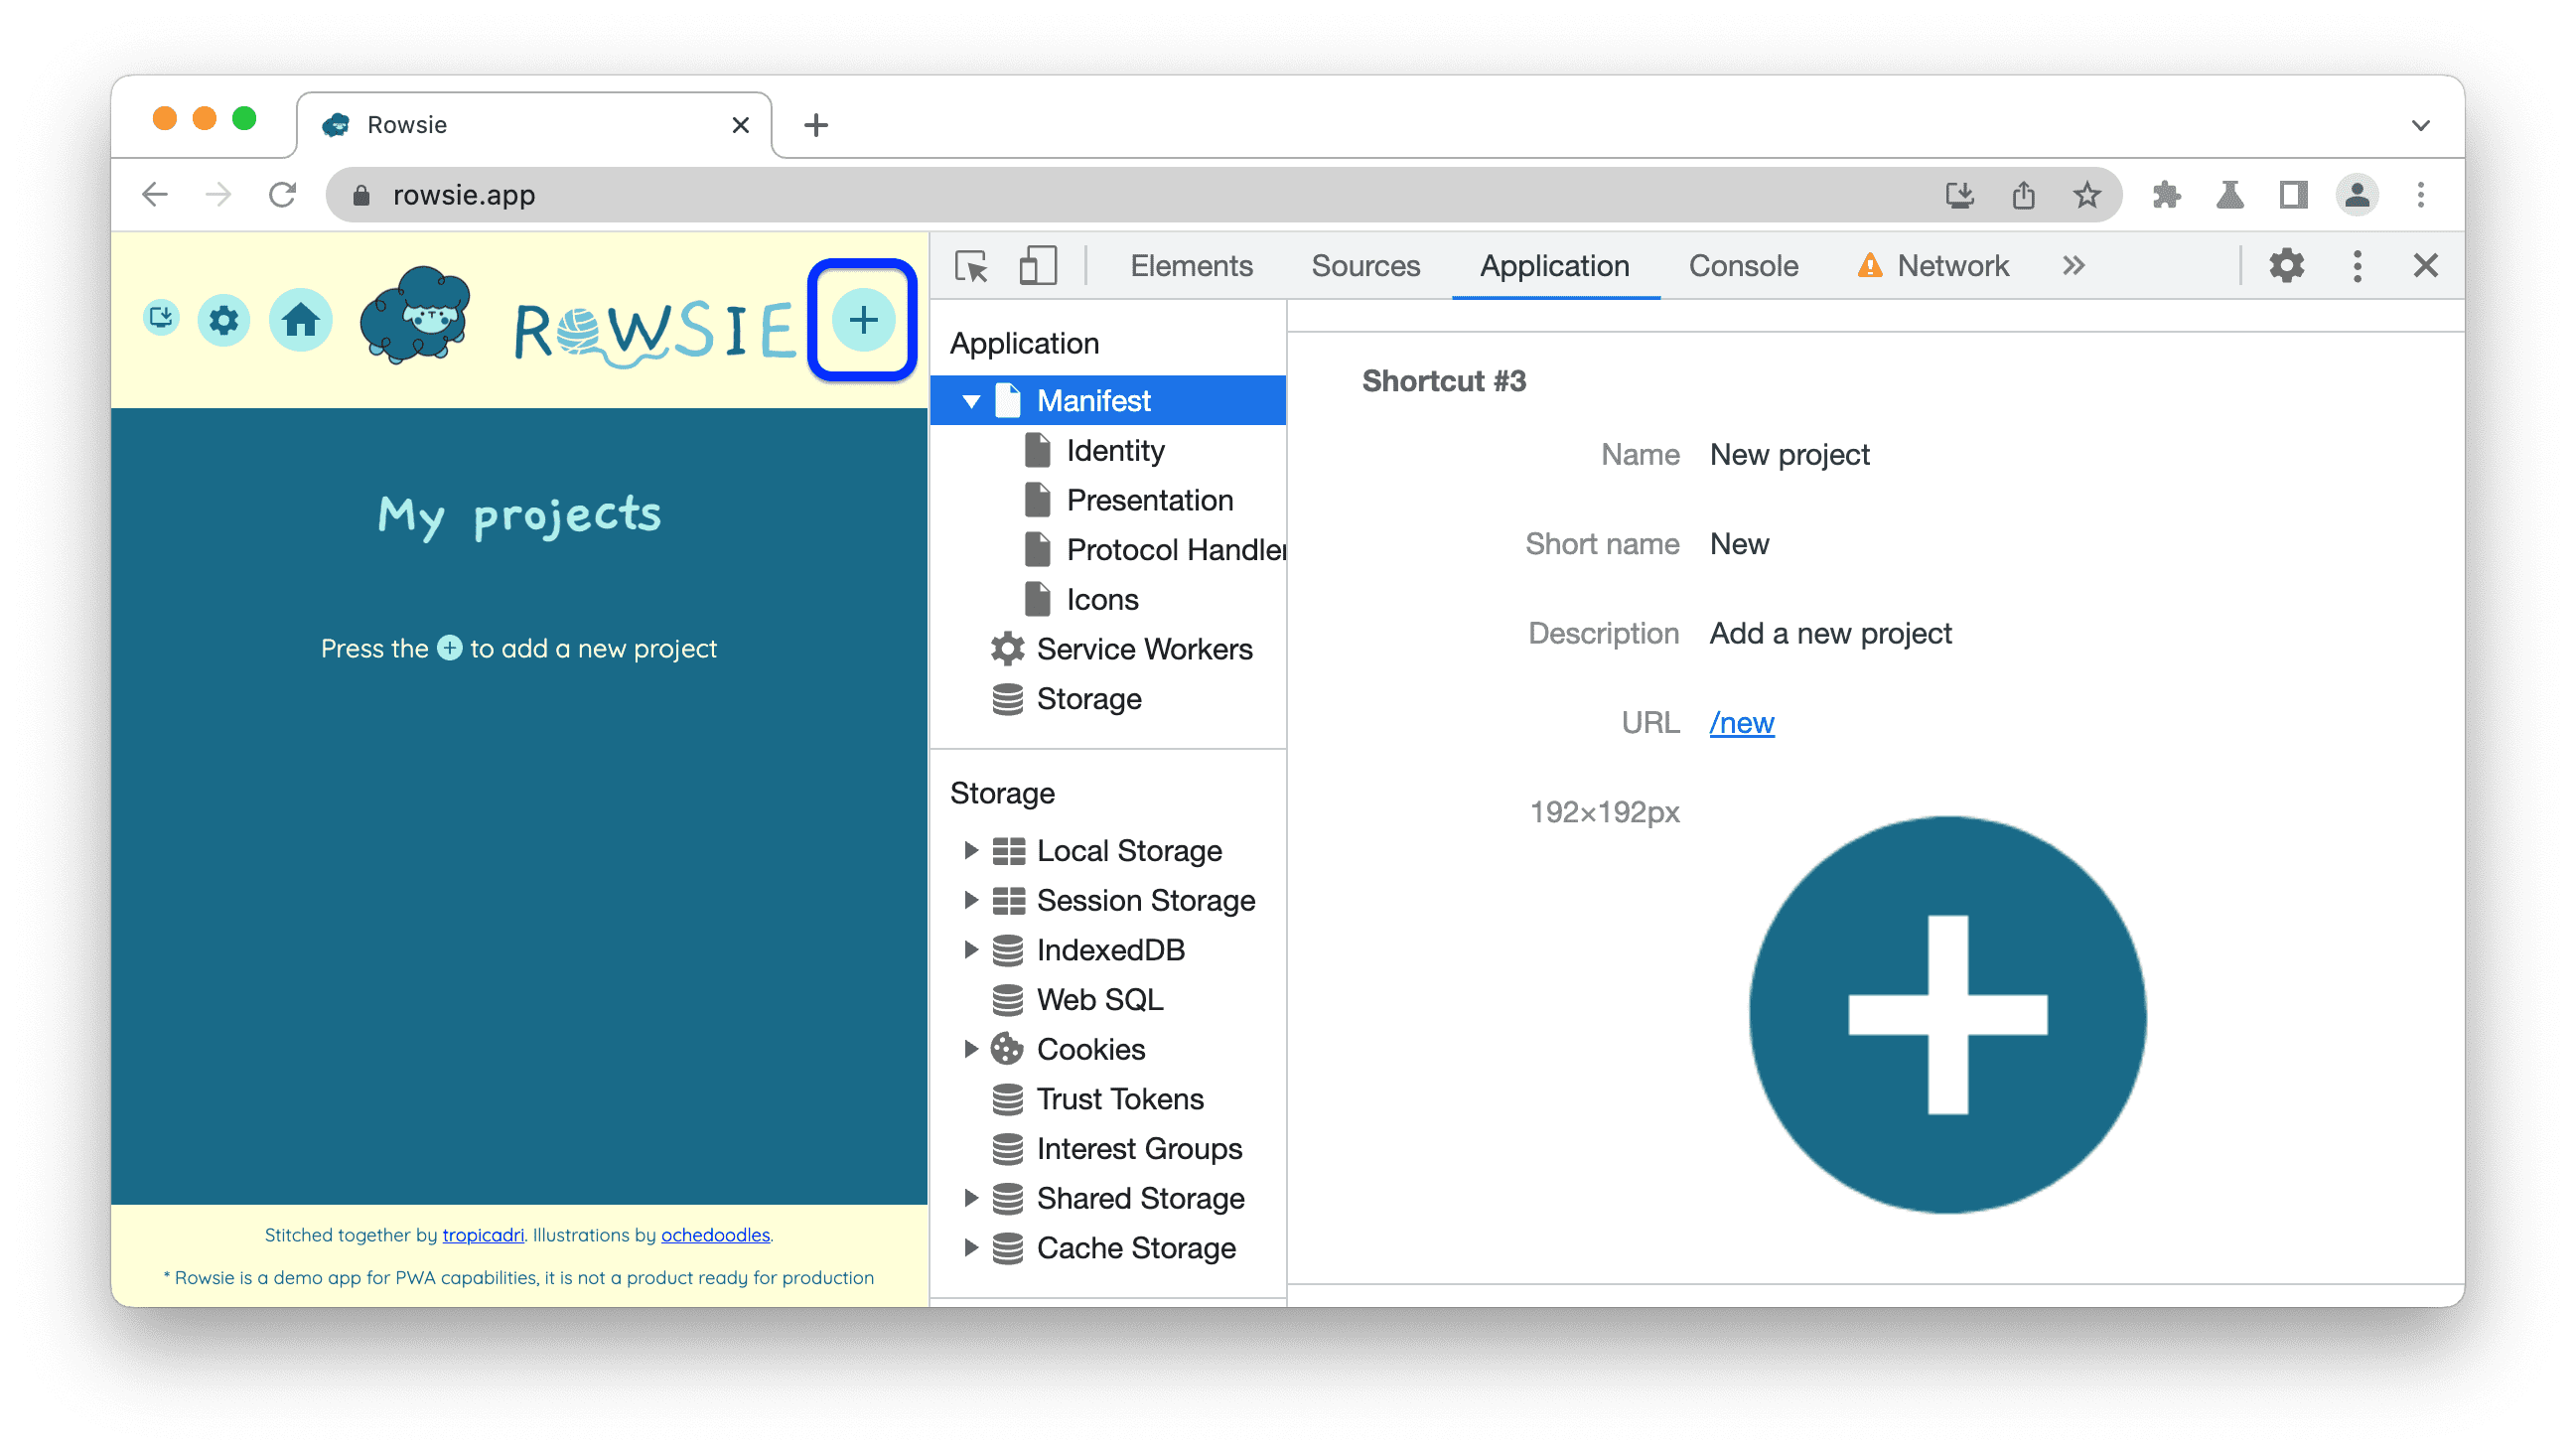Select the Service Workers section
This screenshot has height=1454, width=2576.
click(x=1141, y=650)
